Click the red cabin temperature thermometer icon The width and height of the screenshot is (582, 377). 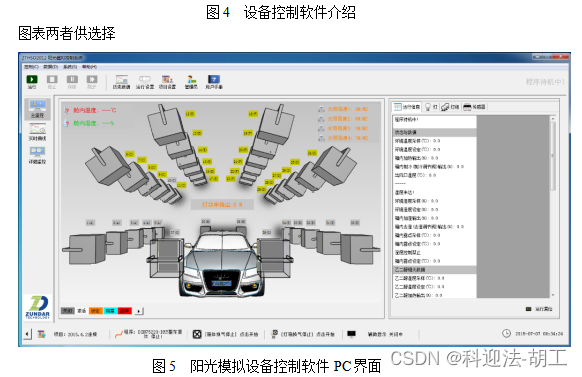coord(67,110)
